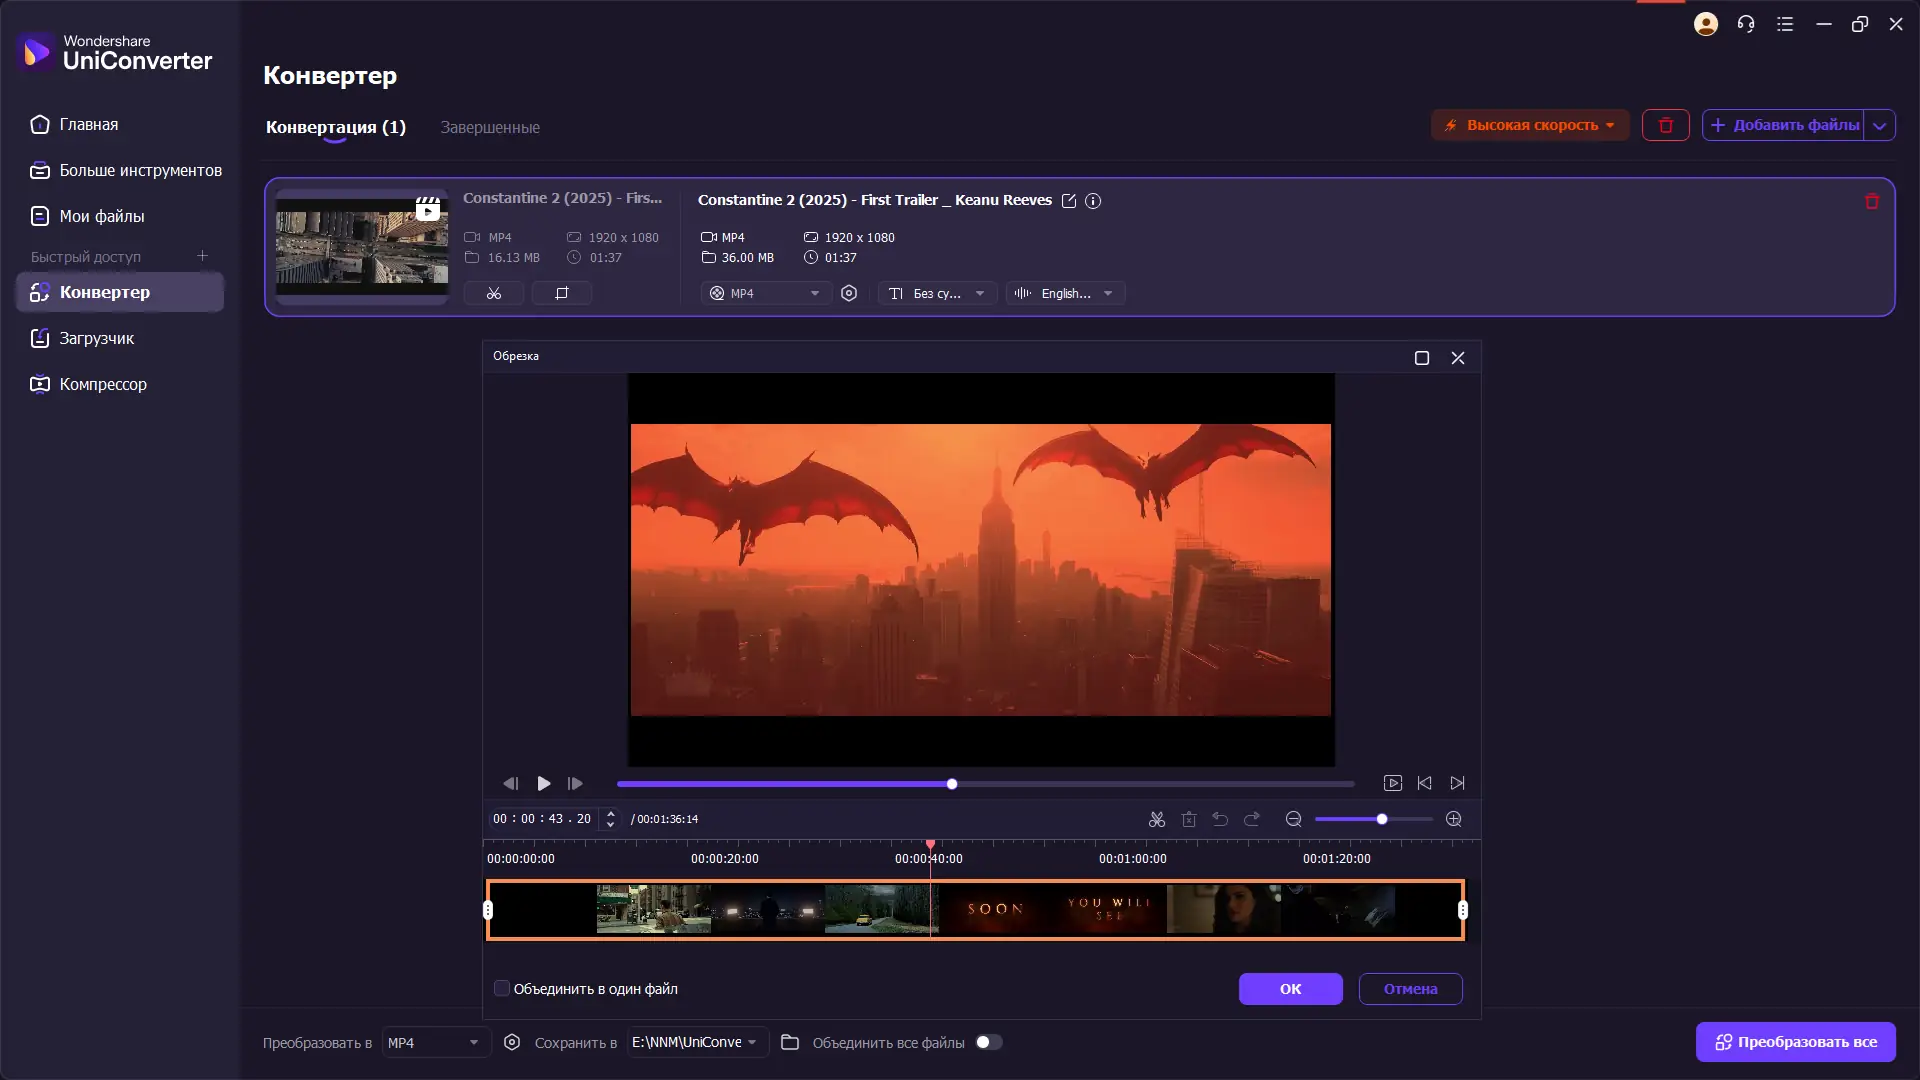Image resolution: width=1920 pixels, height=1080 pixels.
Task: Click the red delete item trash icon
Action: pos(1872,201)
